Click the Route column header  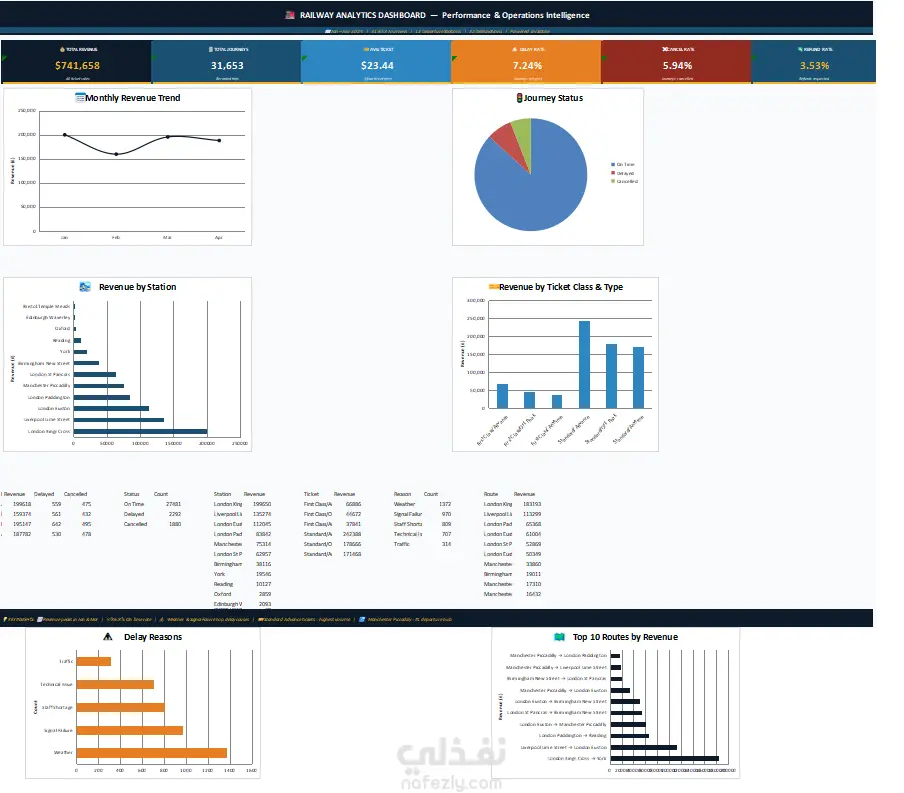491,494
